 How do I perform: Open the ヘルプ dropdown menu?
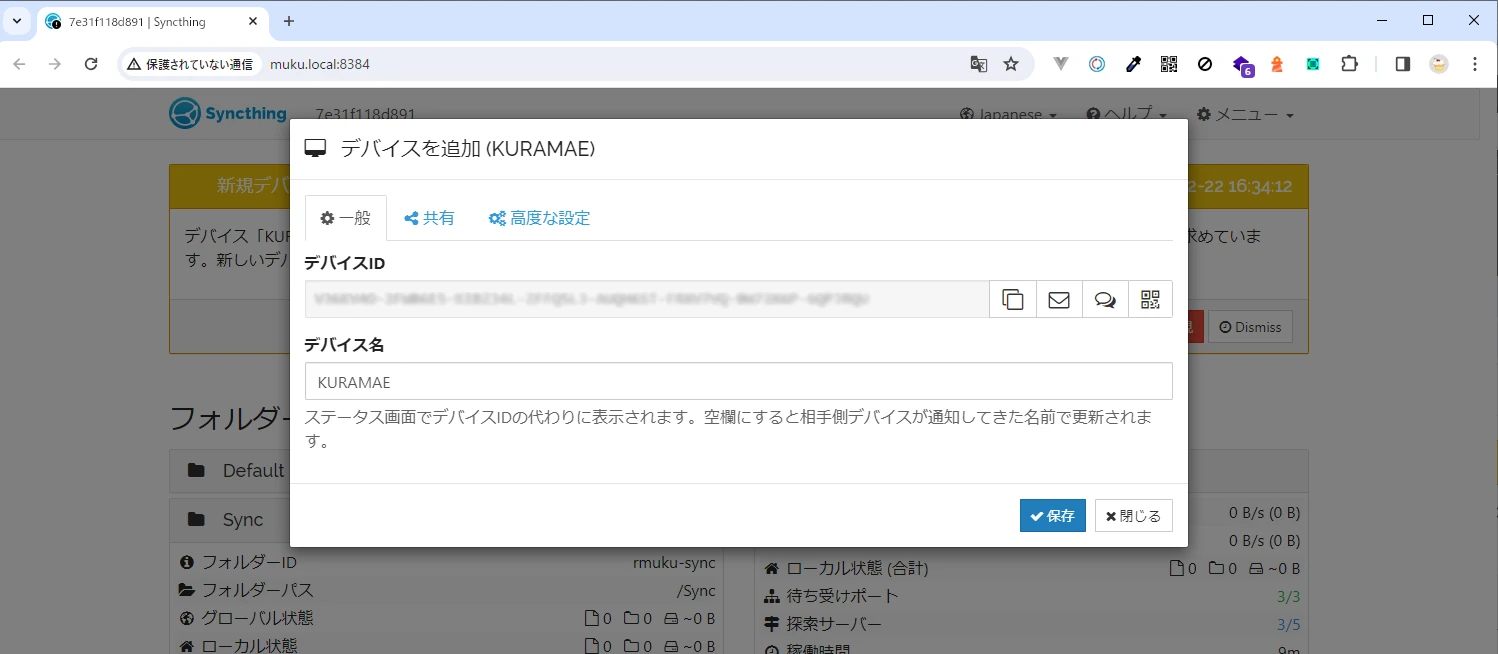coord(1126,115)
